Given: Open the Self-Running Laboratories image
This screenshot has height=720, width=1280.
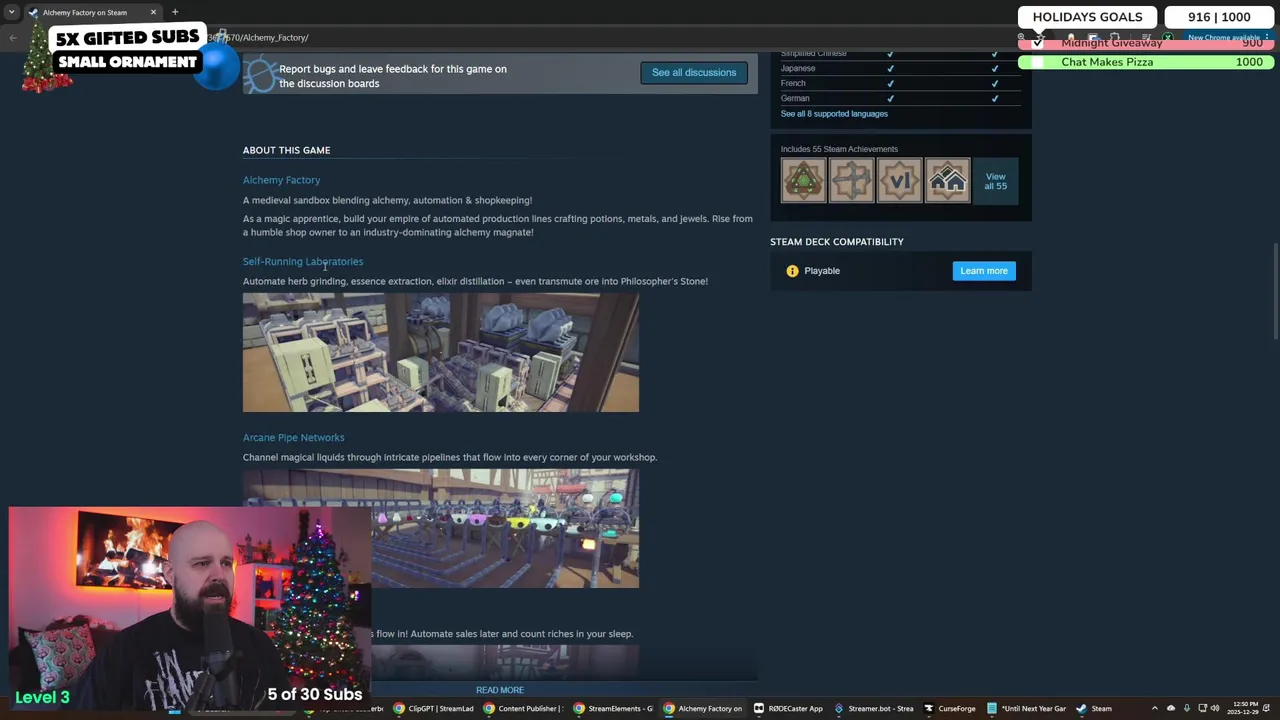Looking at the screenshot, I should (x=441, y=353).
